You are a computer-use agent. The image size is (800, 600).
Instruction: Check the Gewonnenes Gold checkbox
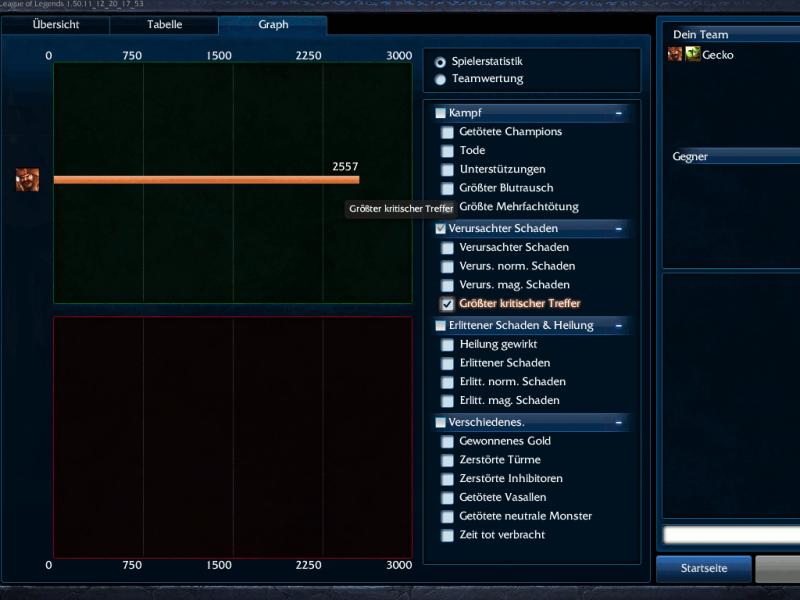pos(448,441)
